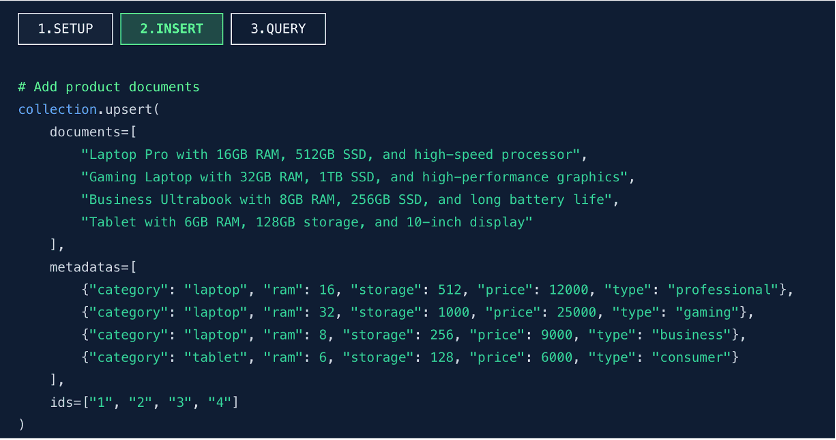Place cursor on the 'metadatas=[' line
This screenshot has height=440, width=836.
click(x=93, y=267)
